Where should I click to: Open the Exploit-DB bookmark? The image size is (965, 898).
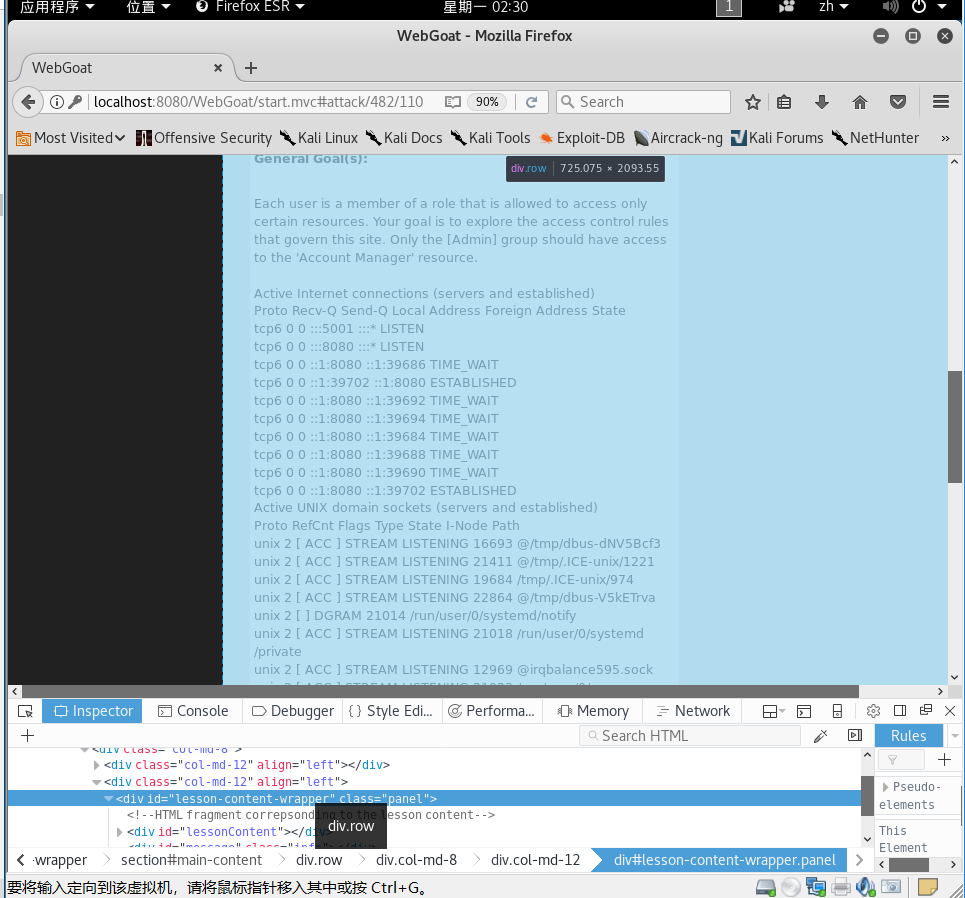click(x=582, y=138)
